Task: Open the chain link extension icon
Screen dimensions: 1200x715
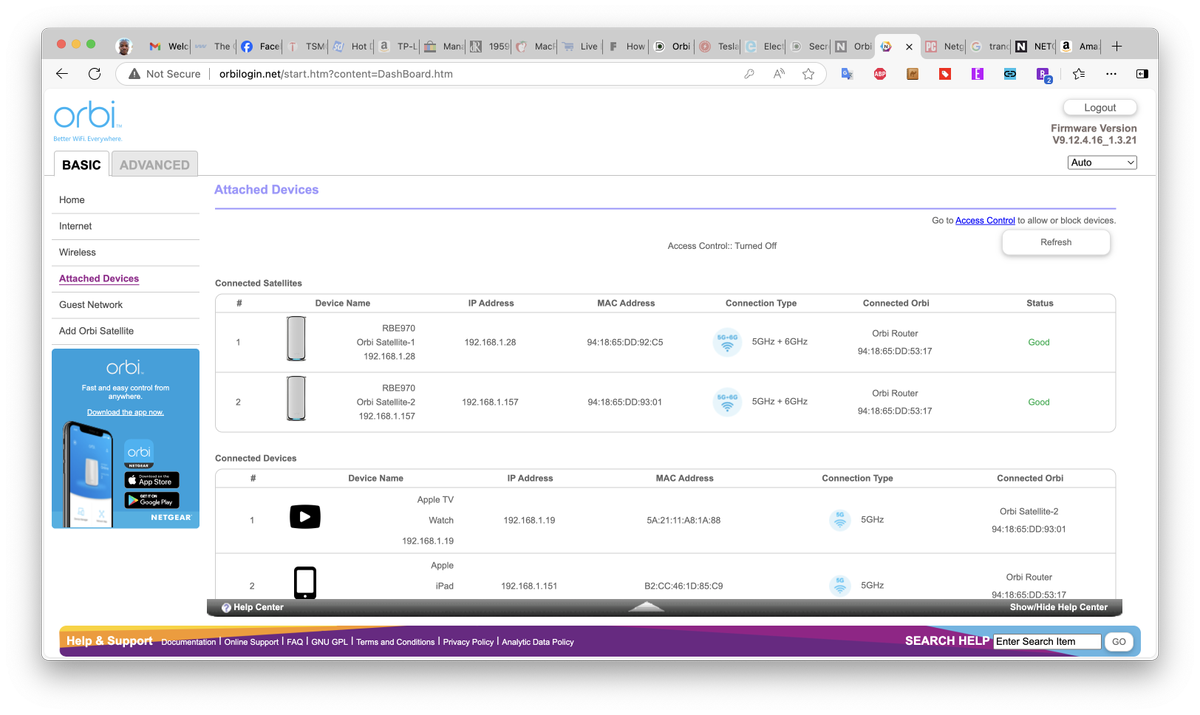Action: 1010,74
